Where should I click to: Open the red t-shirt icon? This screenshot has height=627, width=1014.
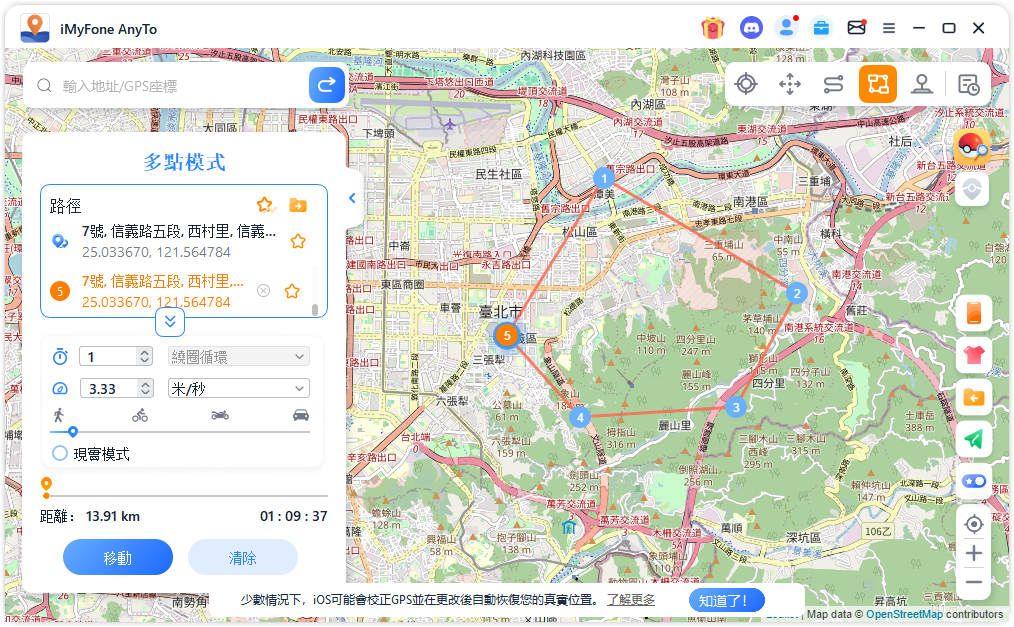(973, 355)
